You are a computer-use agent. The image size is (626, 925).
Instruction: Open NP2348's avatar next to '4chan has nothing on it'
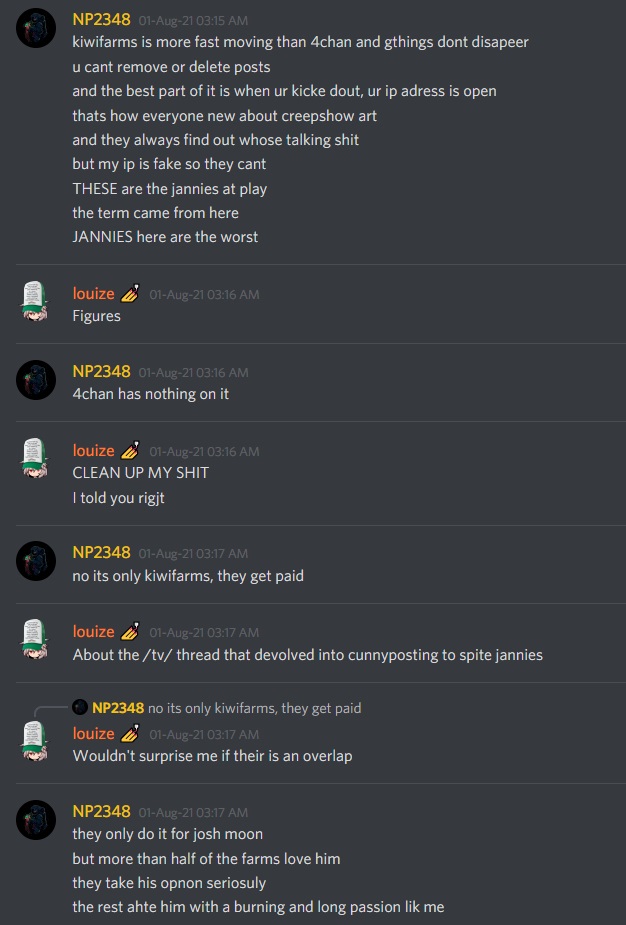[x=36, y=380]
